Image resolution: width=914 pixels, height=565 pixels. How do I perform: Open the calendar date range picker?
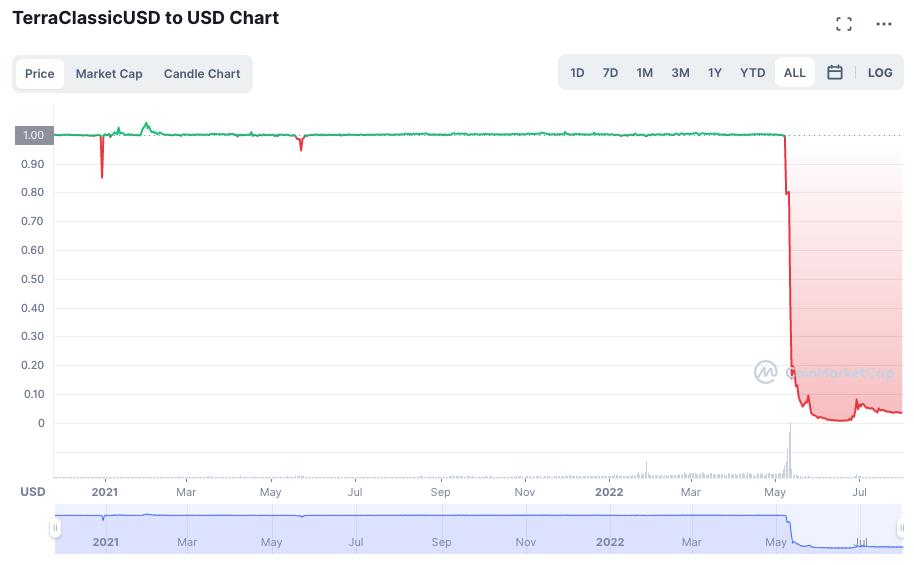tap(835, 73)
